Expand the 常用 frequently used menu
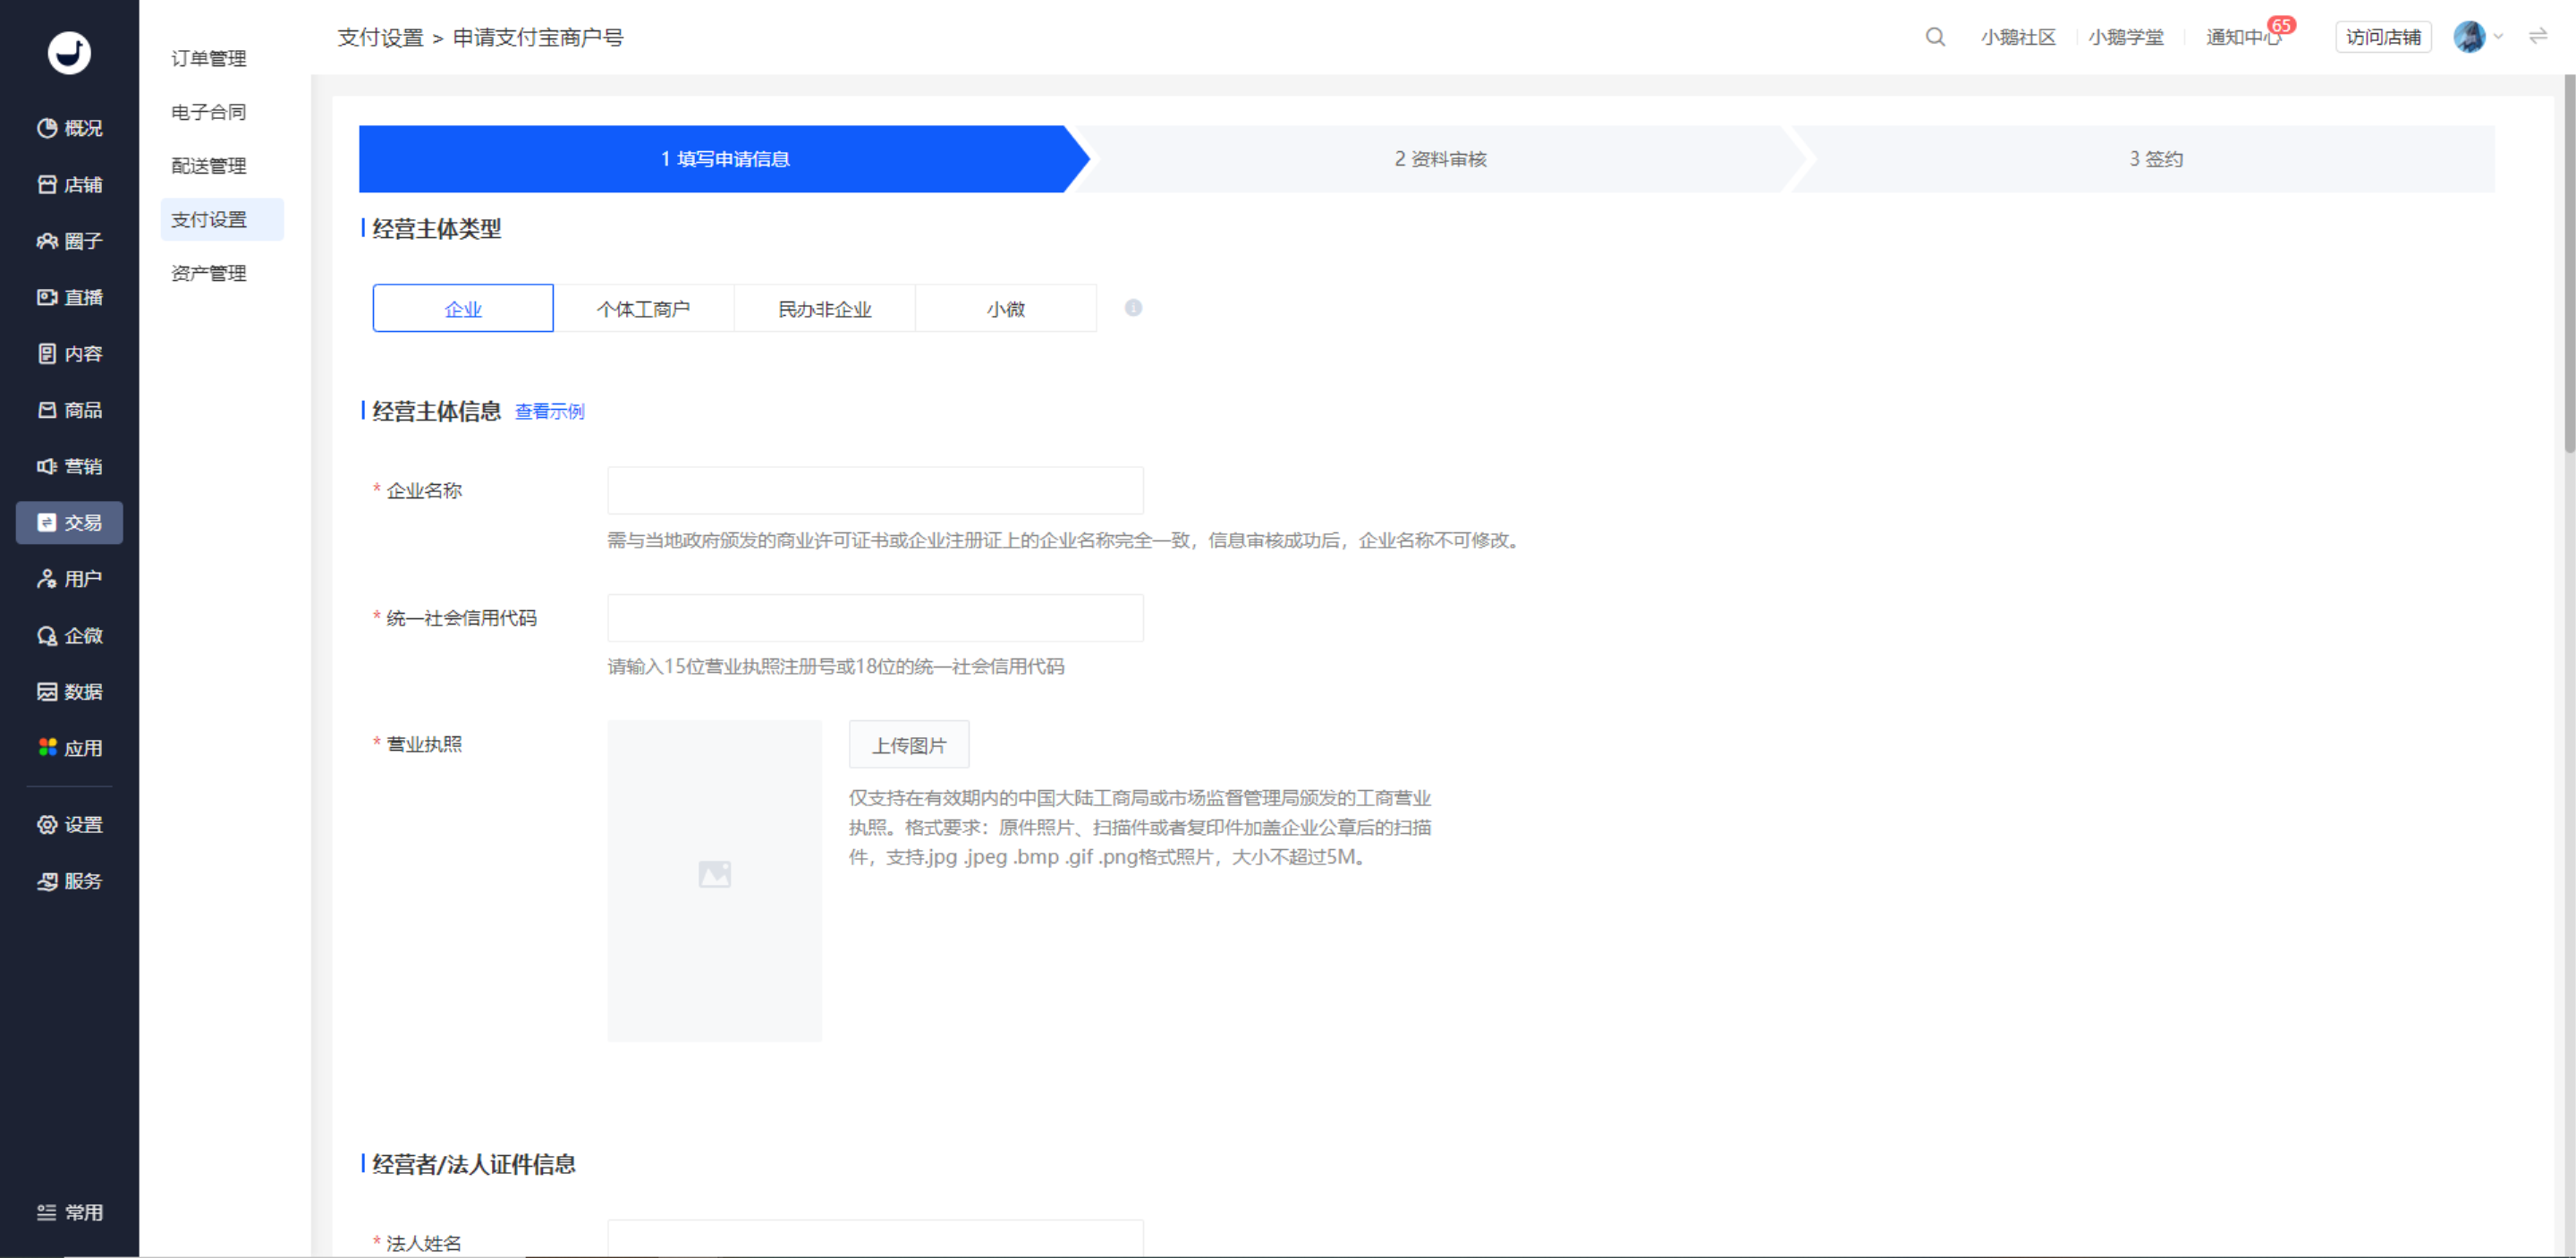 click(69, 1212)
